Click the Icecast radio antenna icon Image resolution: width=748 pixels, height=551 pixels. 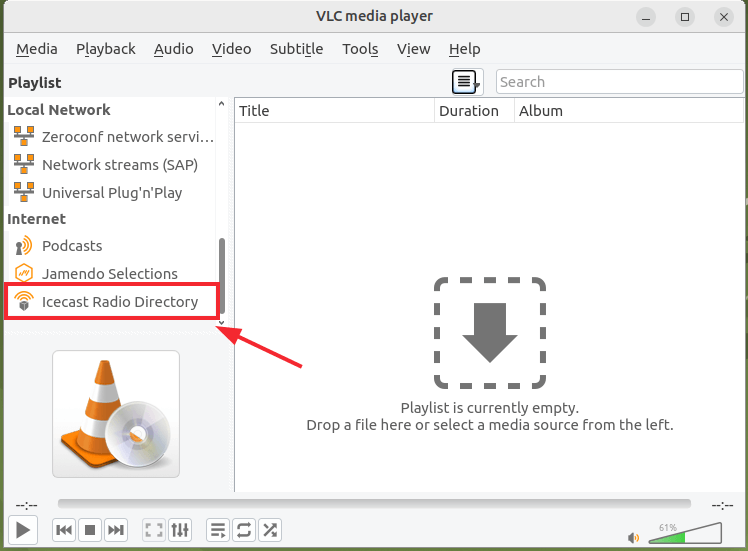tap(23, 301)
